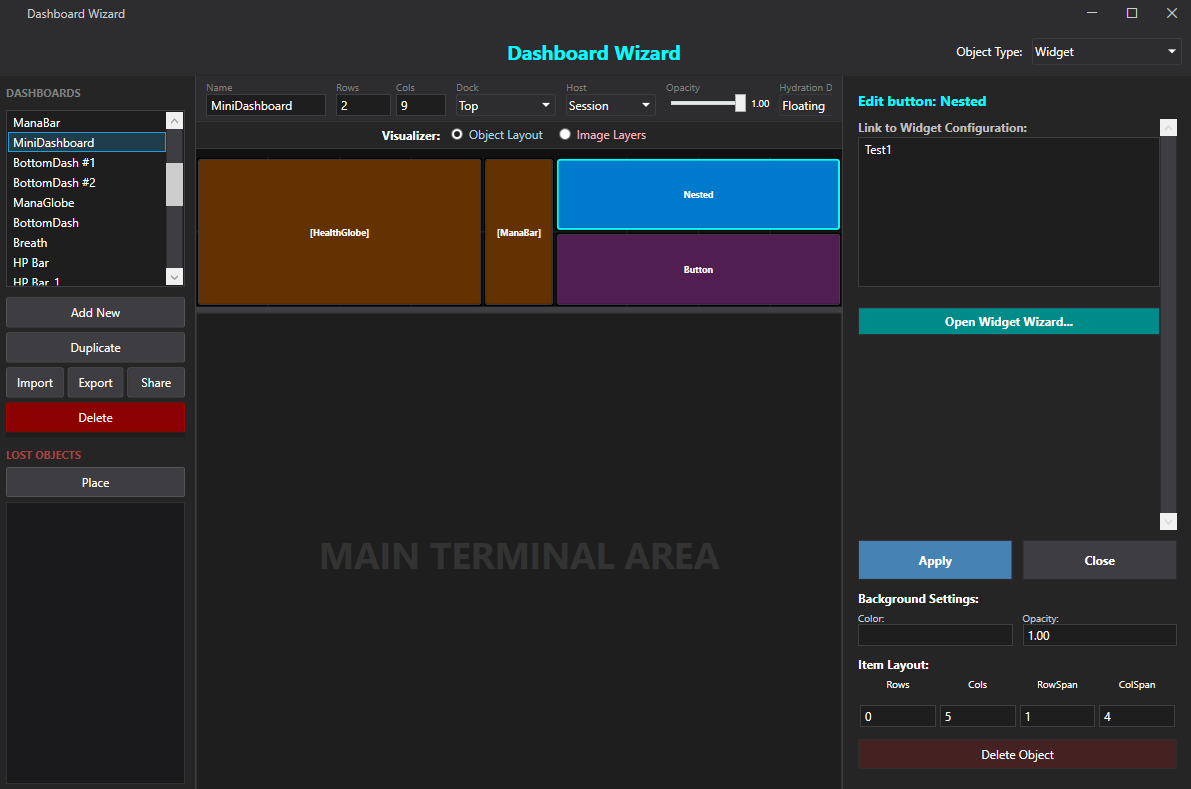Open the Host dropdown set to Session

(x=610, y=106)
